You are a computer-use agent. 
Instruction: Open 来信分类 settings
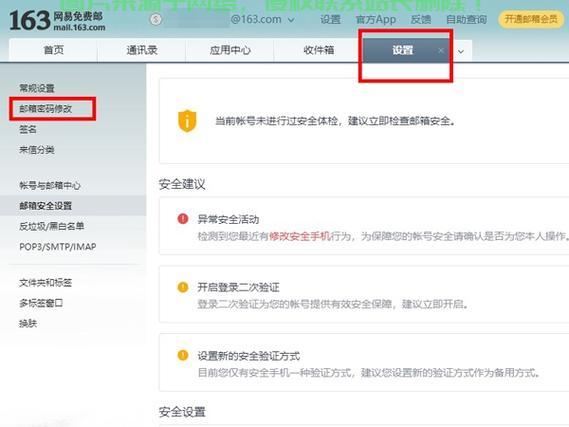coord(37,149)
